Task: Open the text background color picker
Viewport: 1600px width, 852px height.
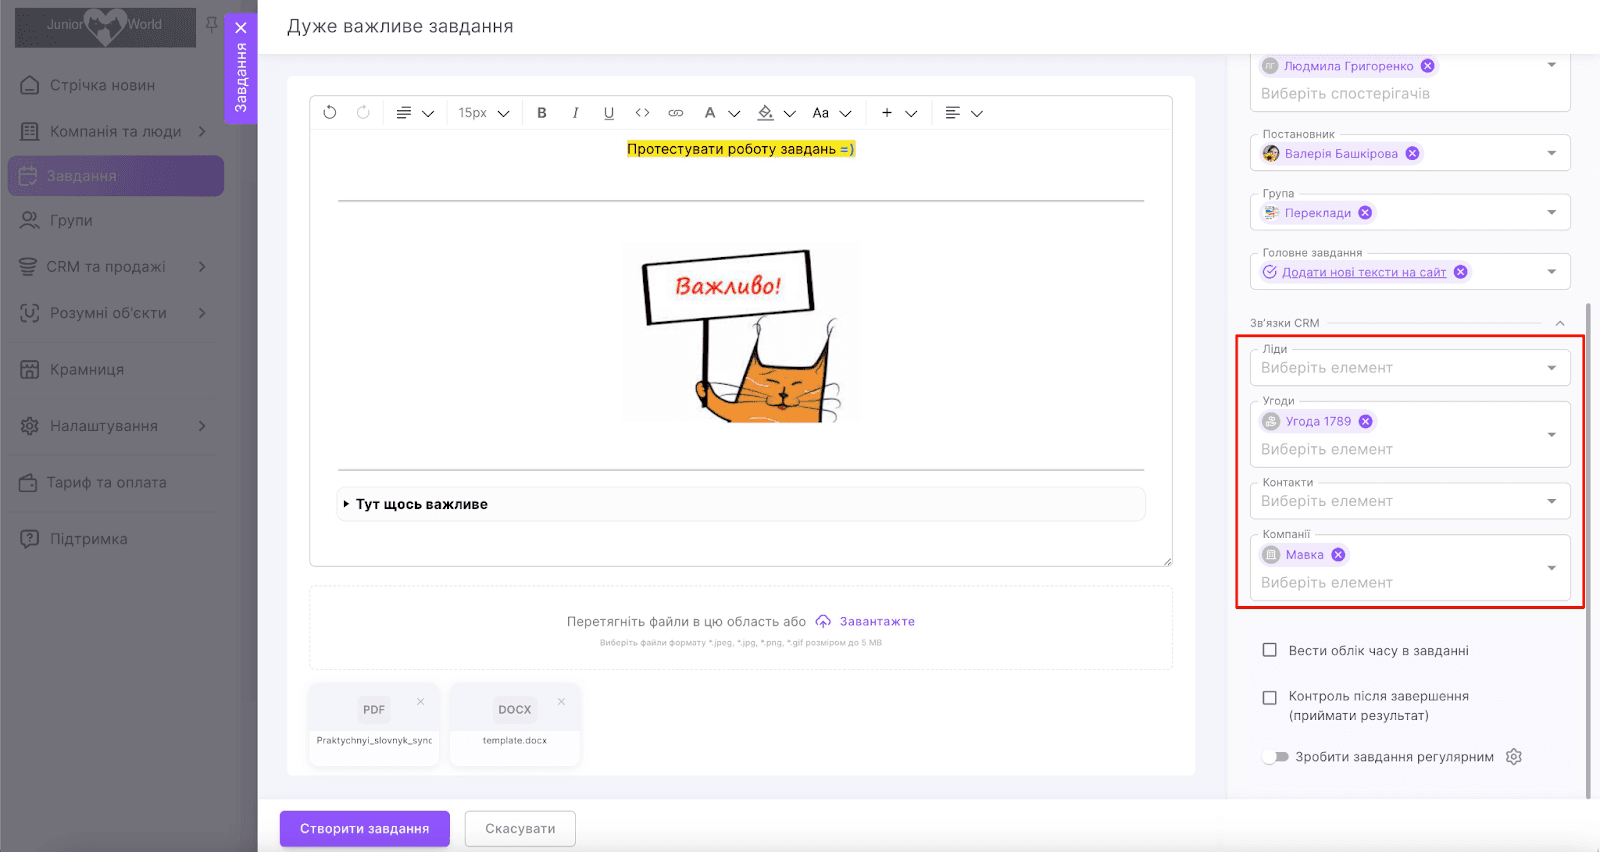Action: pos(776,113)
